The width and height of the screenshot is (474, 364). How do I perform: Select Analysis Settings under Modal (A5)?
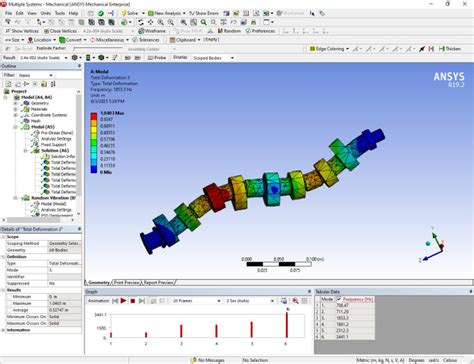click(x=56, y=139)
